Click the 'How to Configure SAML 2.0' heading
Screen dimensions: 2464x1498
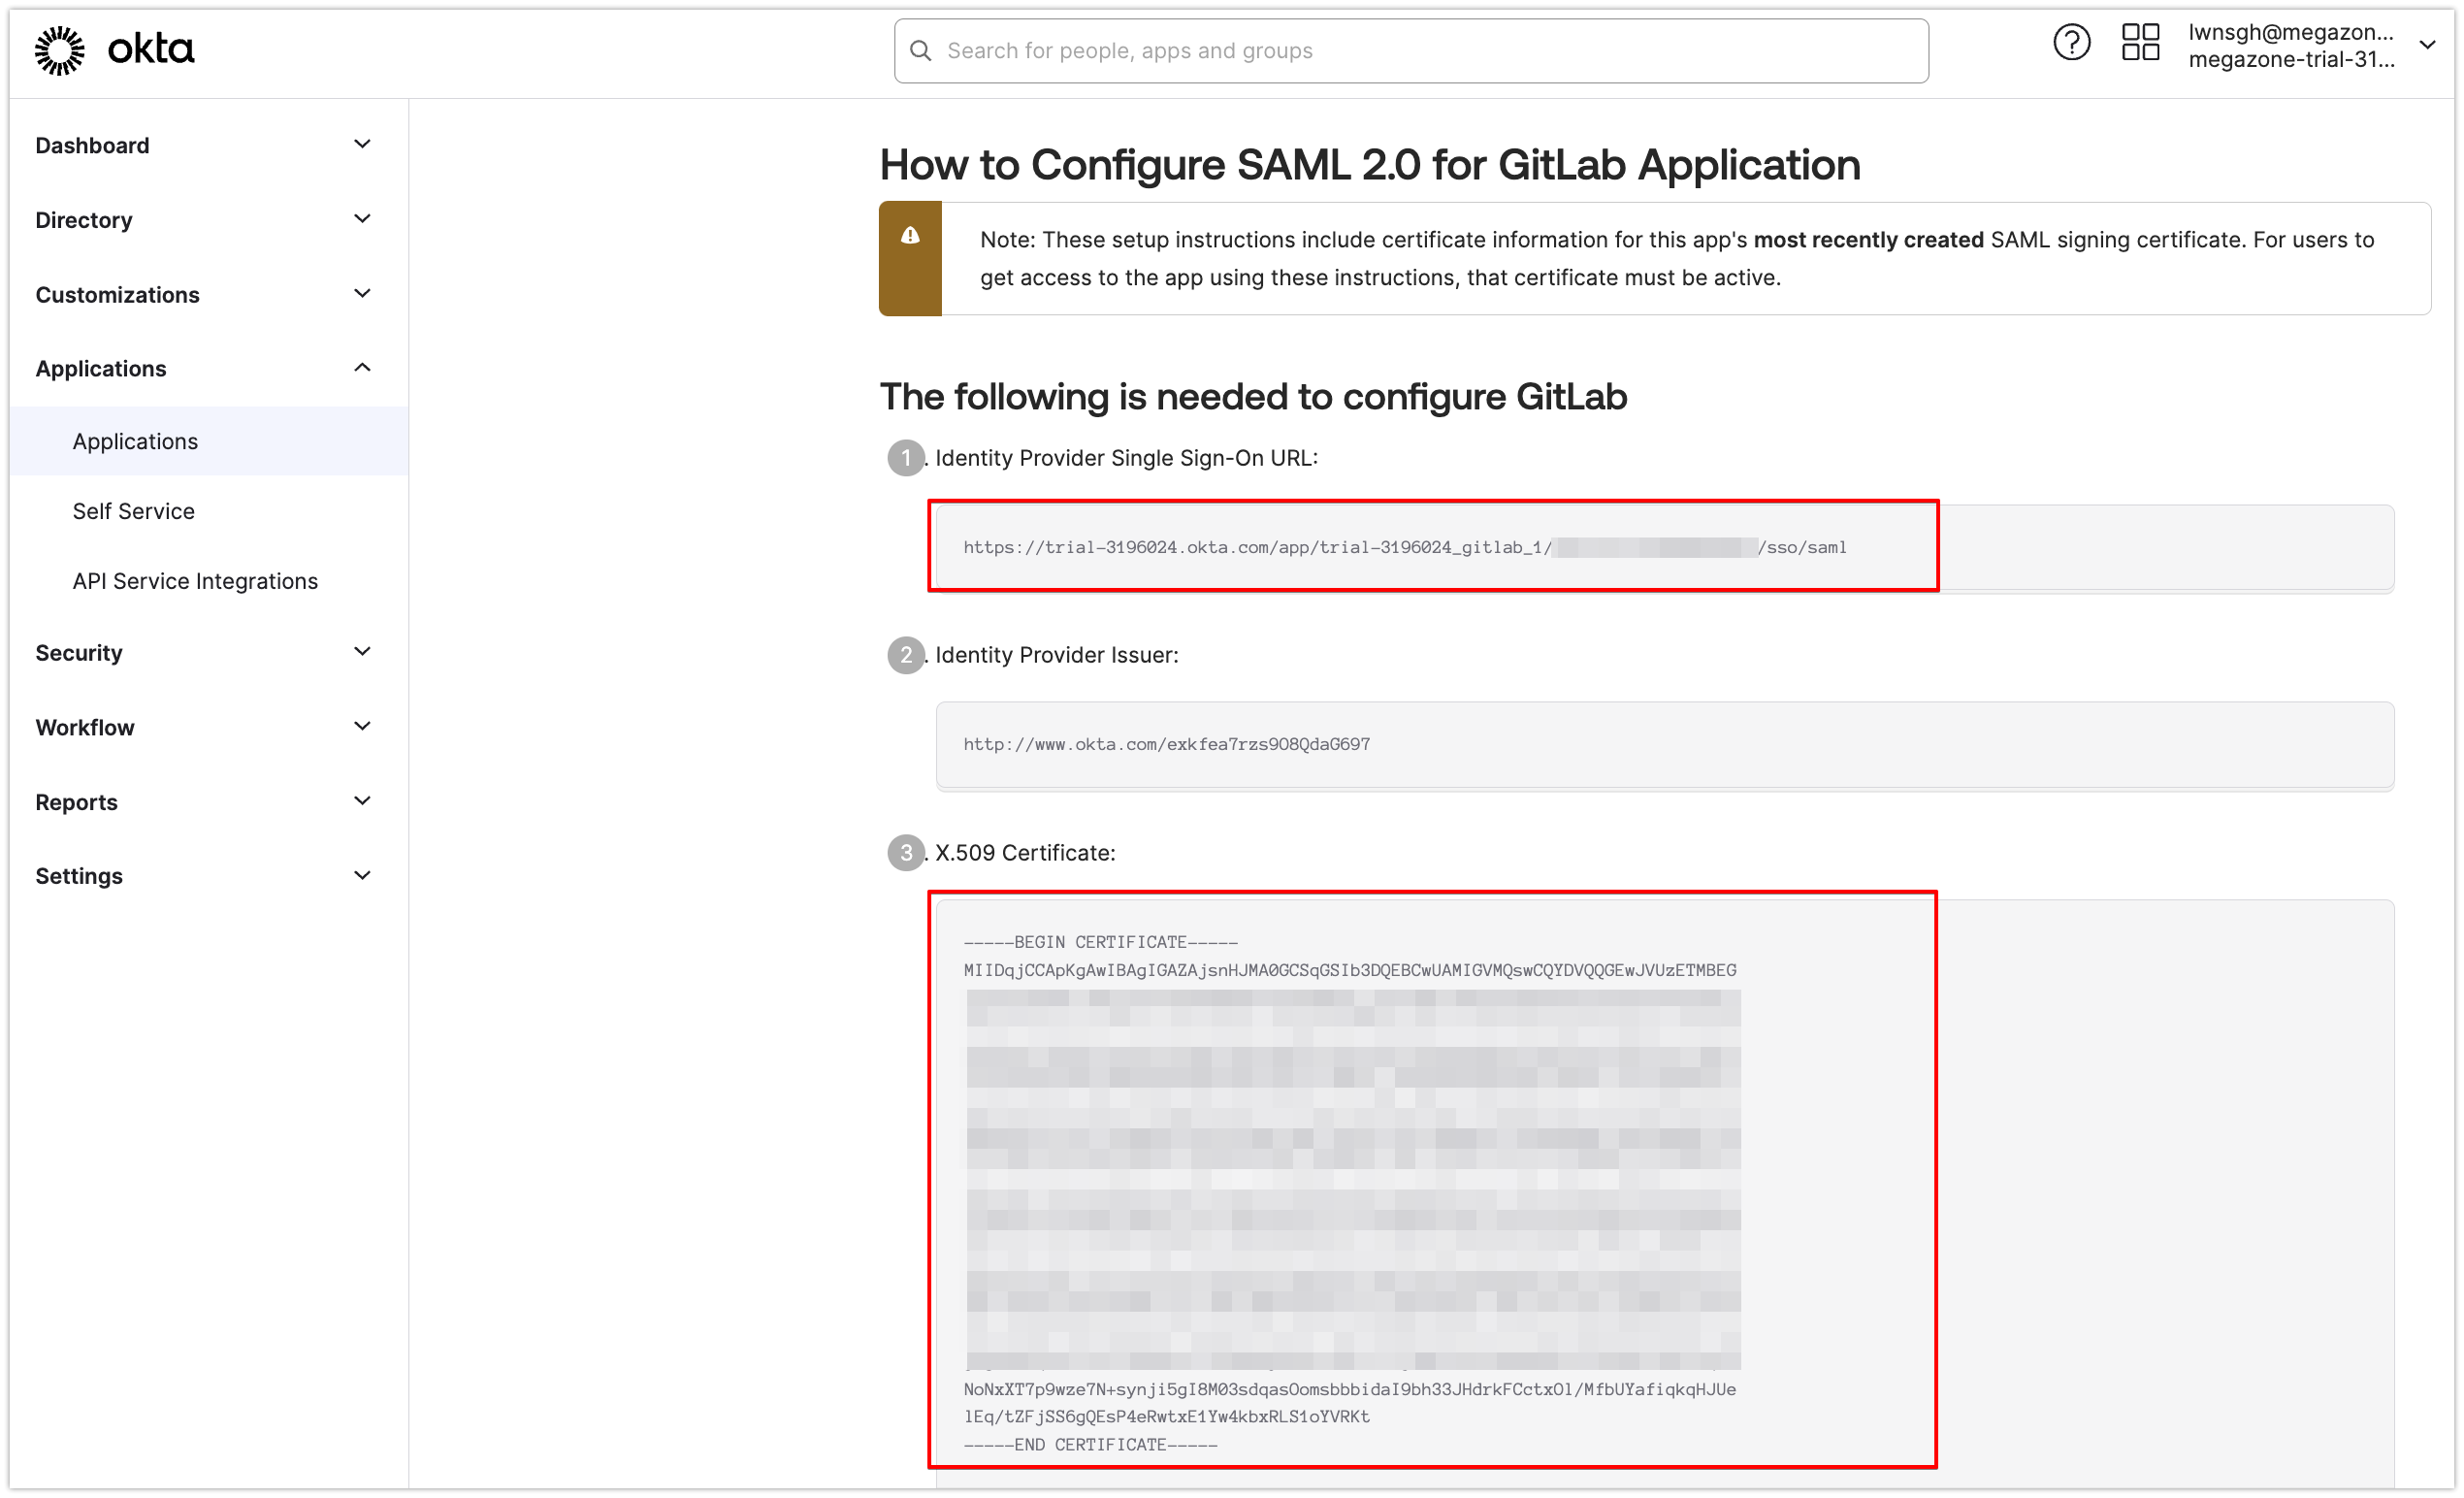1370,165
